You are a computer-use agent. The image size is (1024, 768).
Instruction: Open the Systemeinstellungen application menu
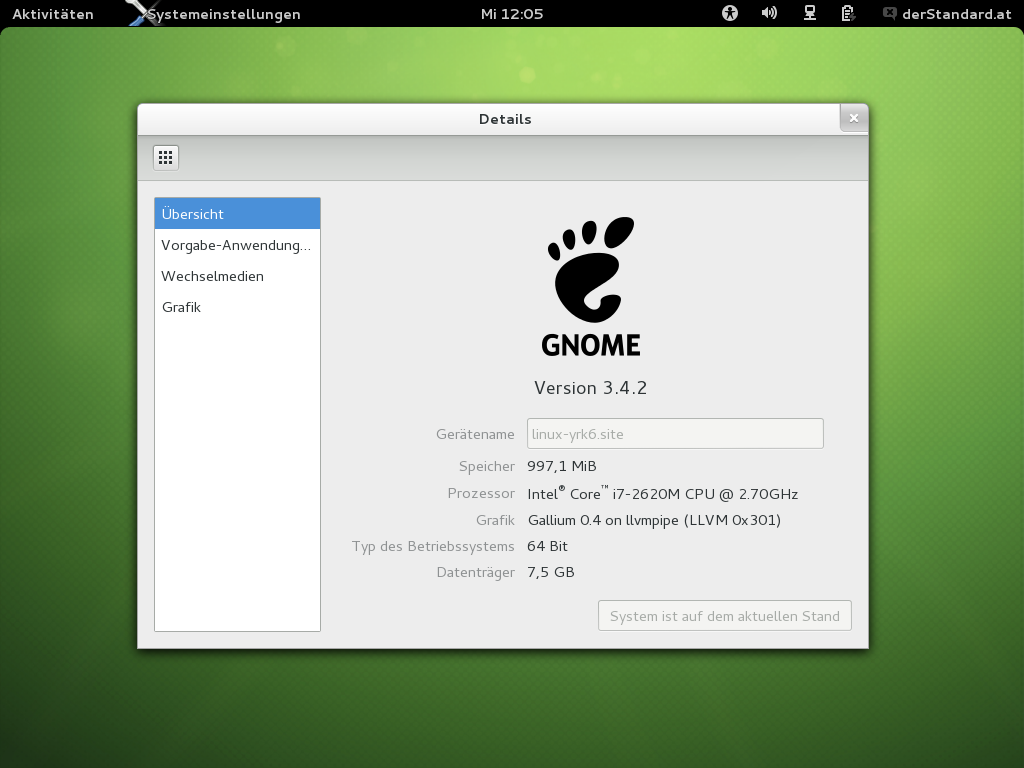[222, 14]
